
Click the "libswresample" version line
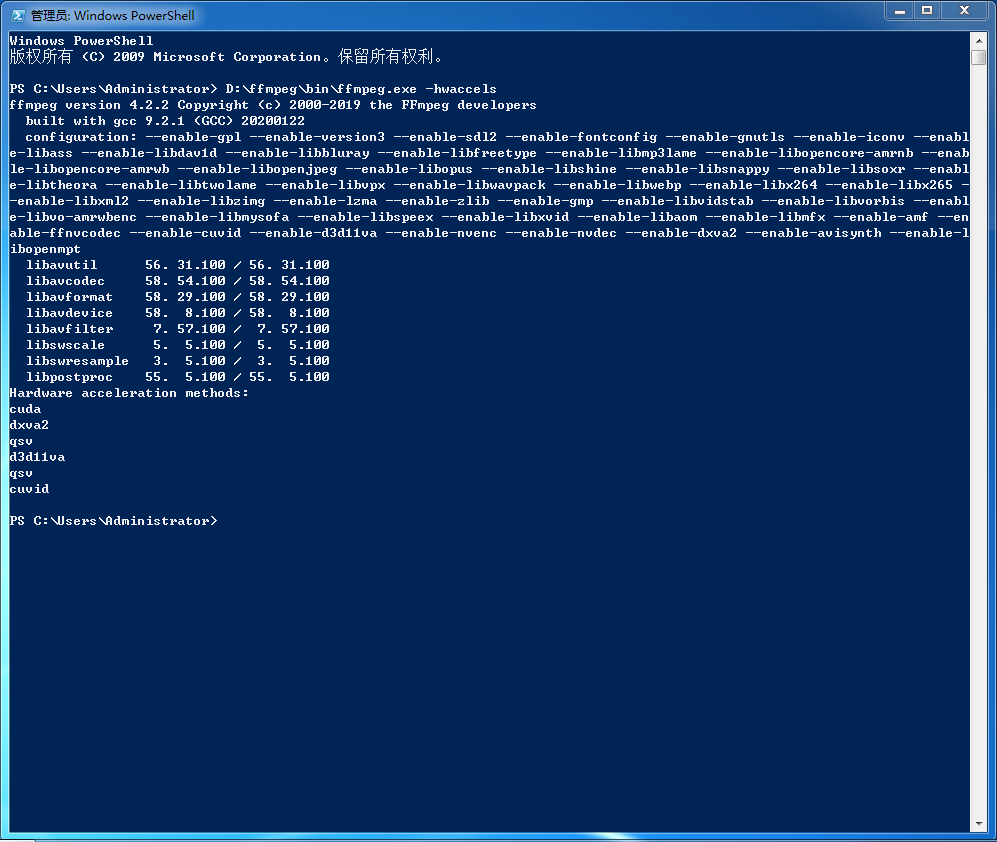coord(177,361)
